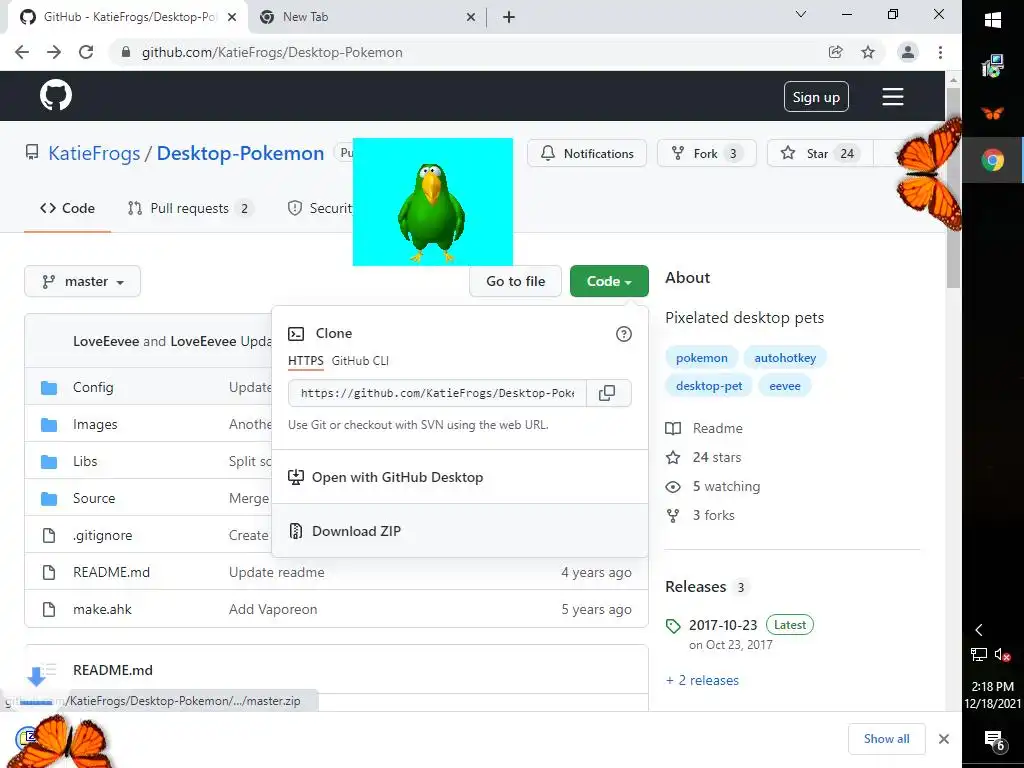Viewport: 1024px width, 768px height.
Task: Close the downloads bar
Action: 944,739
